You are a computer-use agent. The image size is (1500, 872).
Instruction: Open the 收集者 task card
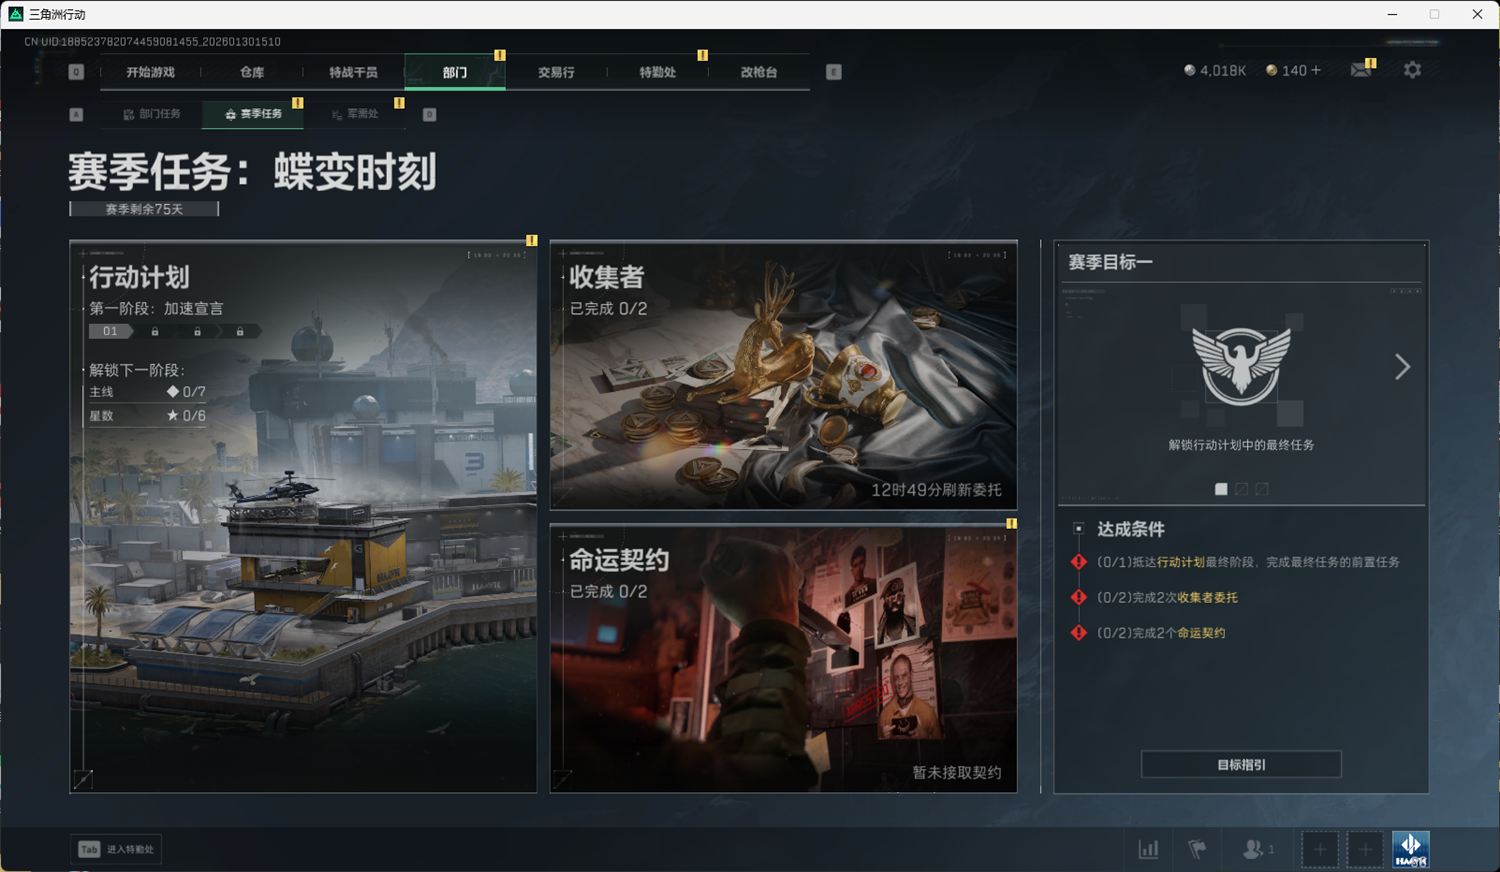pos(783,375)
